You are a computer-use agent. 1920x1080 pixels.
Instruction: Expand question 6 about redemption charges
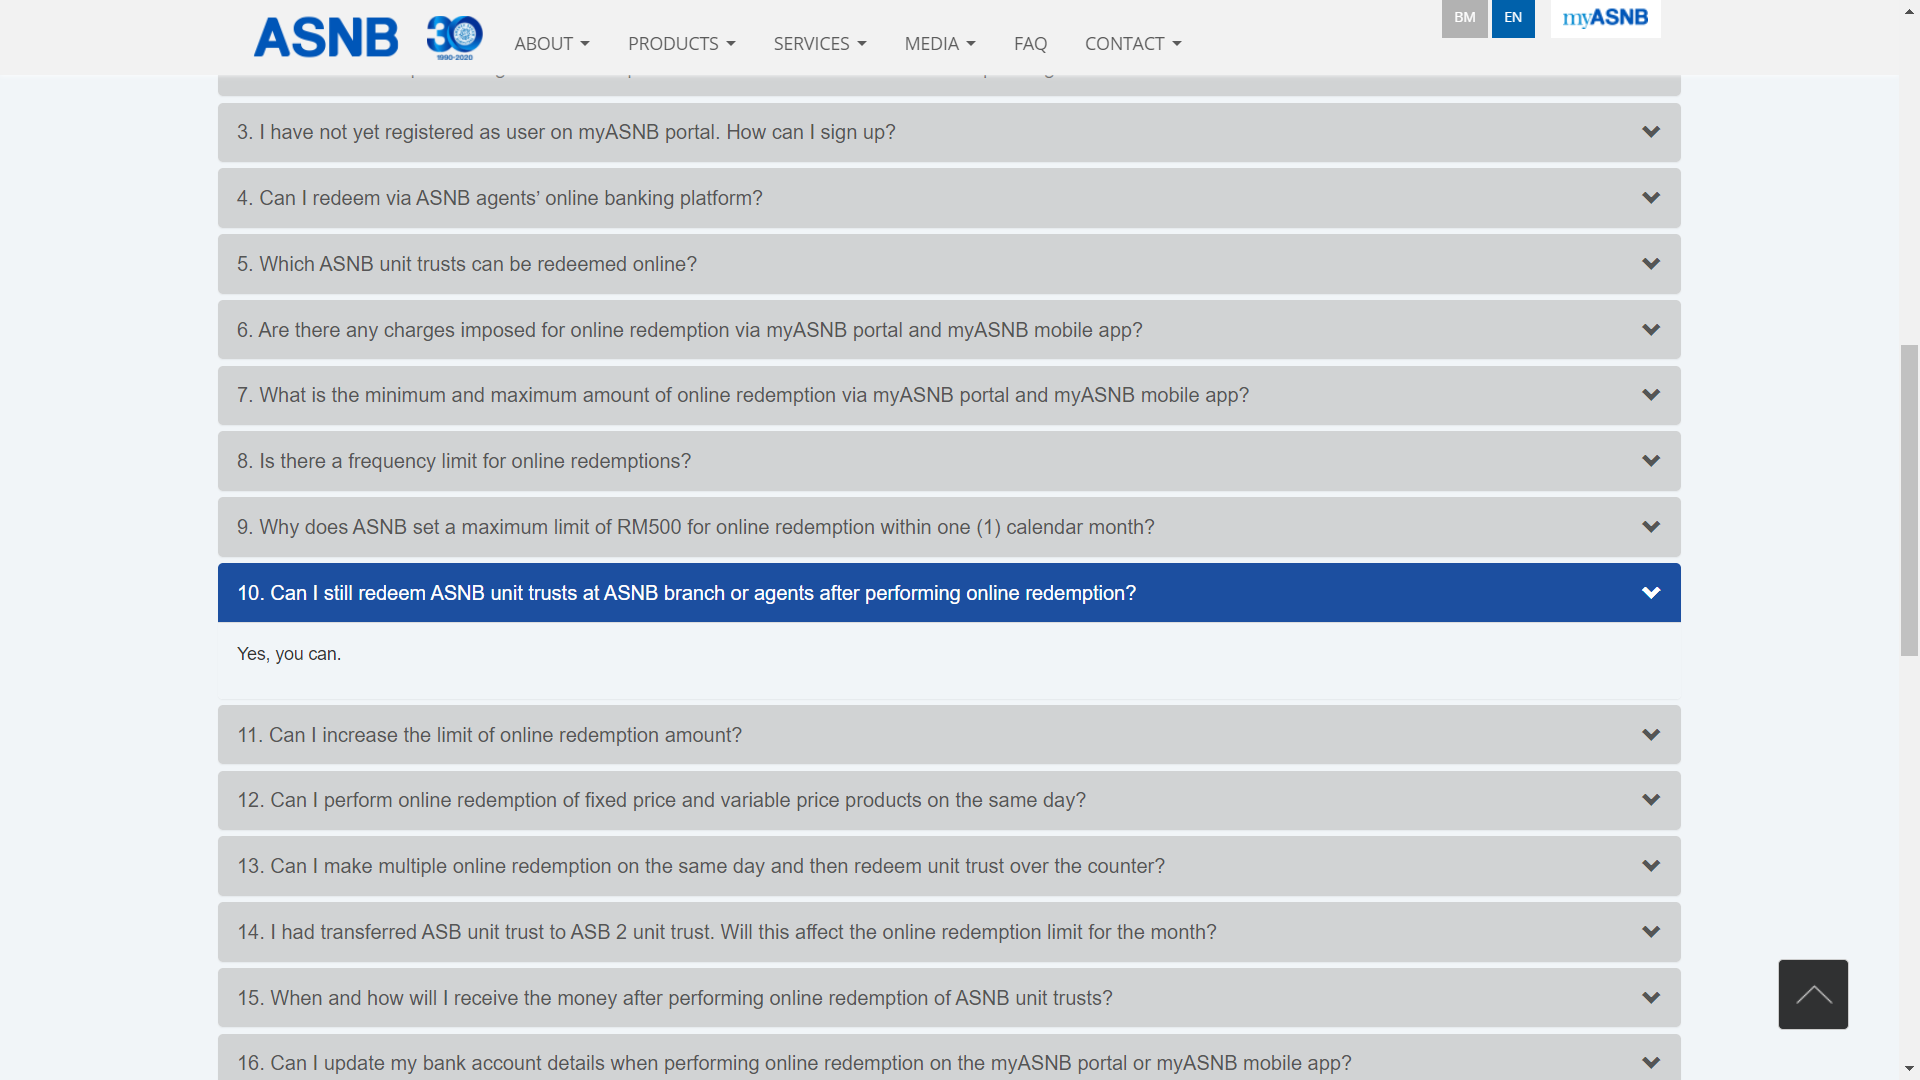[949, 330]
